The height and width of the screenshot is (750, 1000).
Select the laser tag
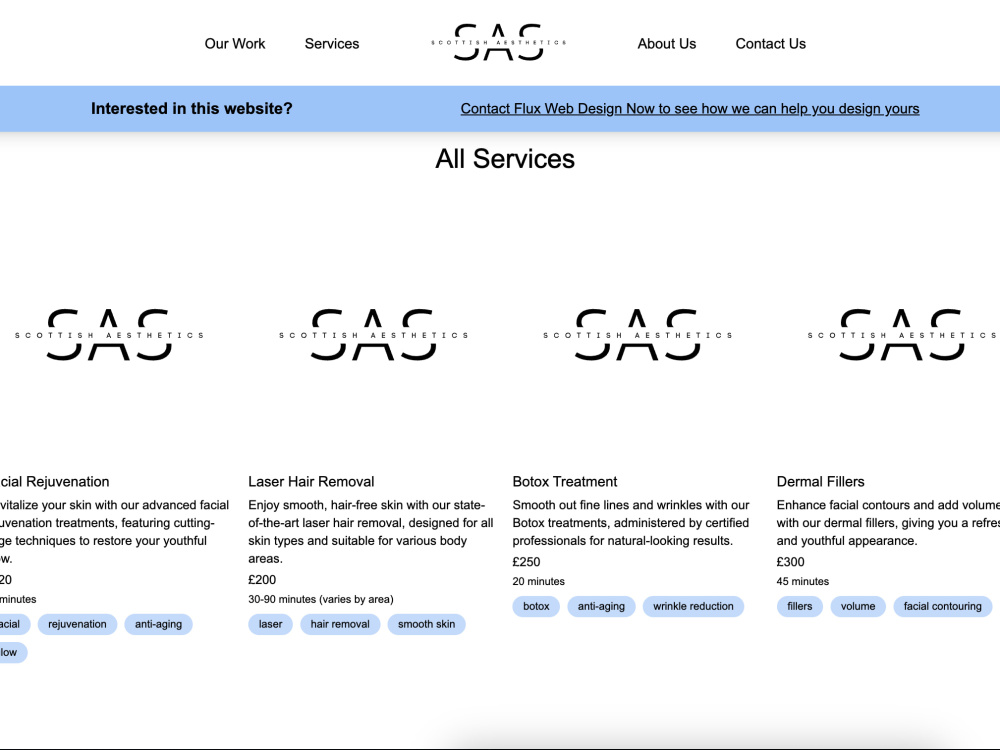[270, 624]
